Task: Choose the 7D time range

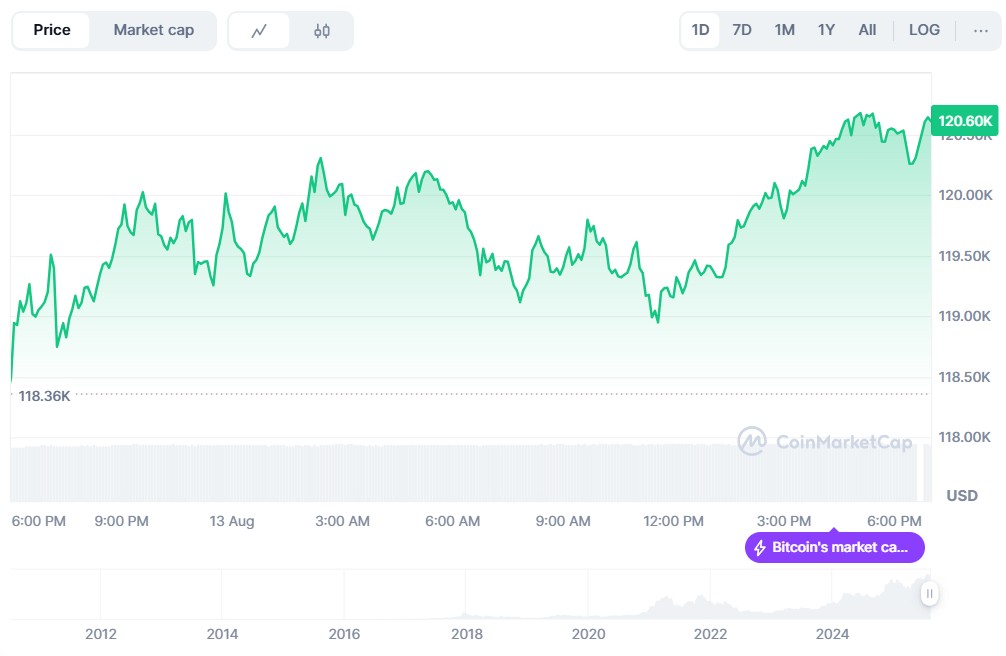Action: click(x=742, y=30)
